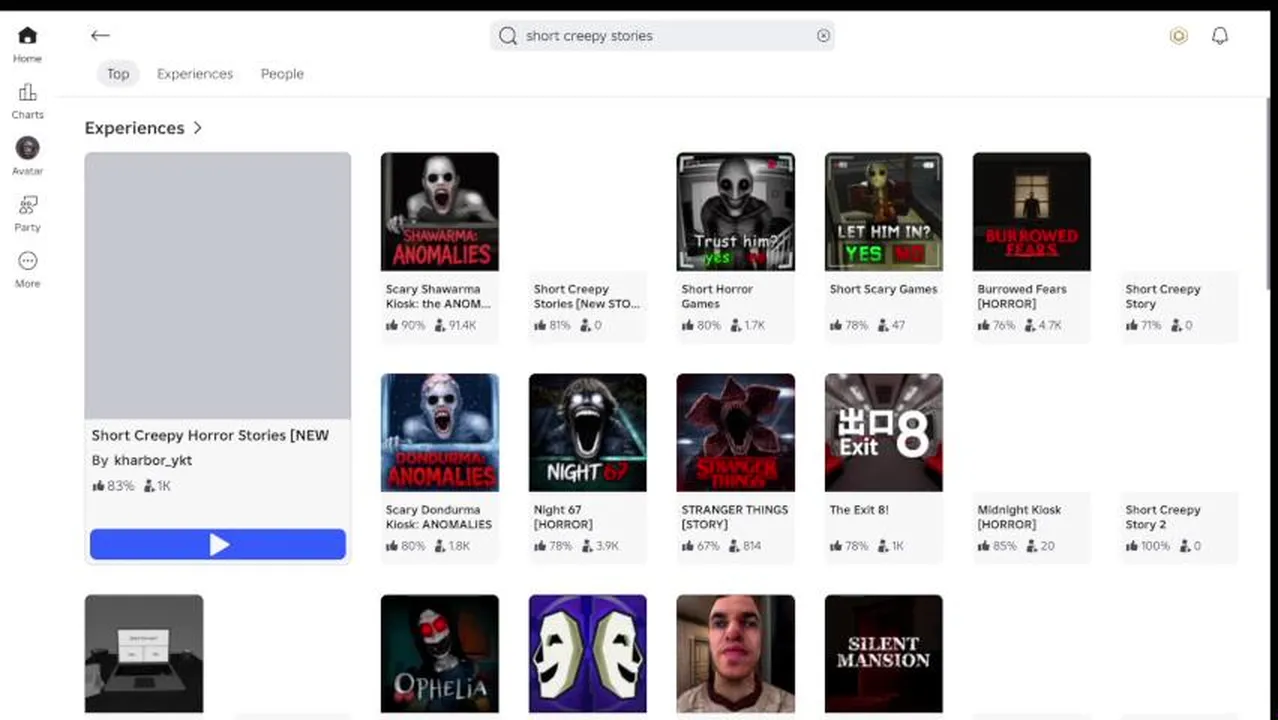The width and height of the screenshot is (1278, 720).
Task: Open Stranger Things thumbnail
Action: (736, 432)
